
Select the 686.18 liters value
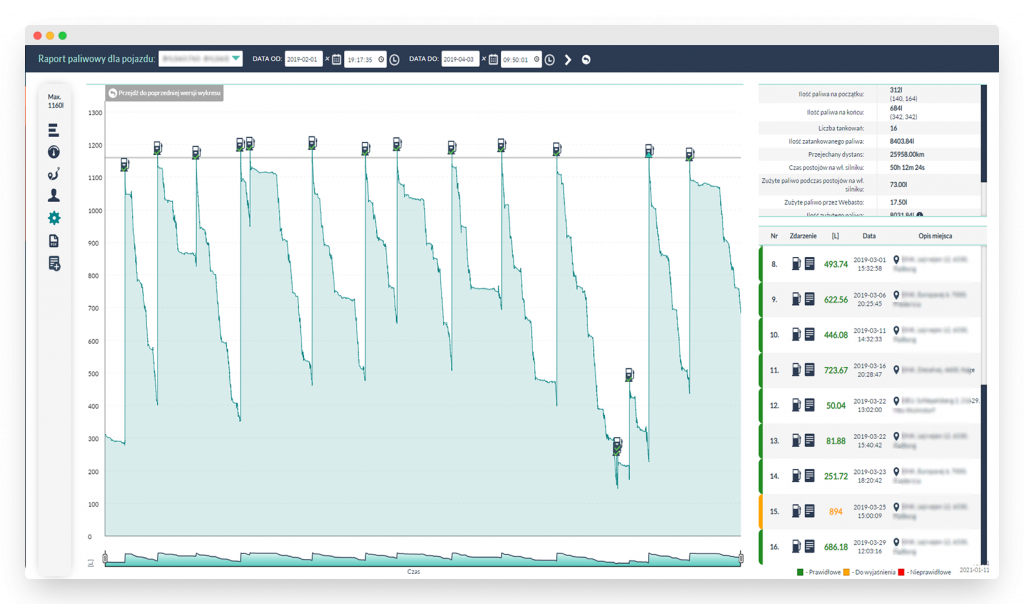click(x=835, y=547)
